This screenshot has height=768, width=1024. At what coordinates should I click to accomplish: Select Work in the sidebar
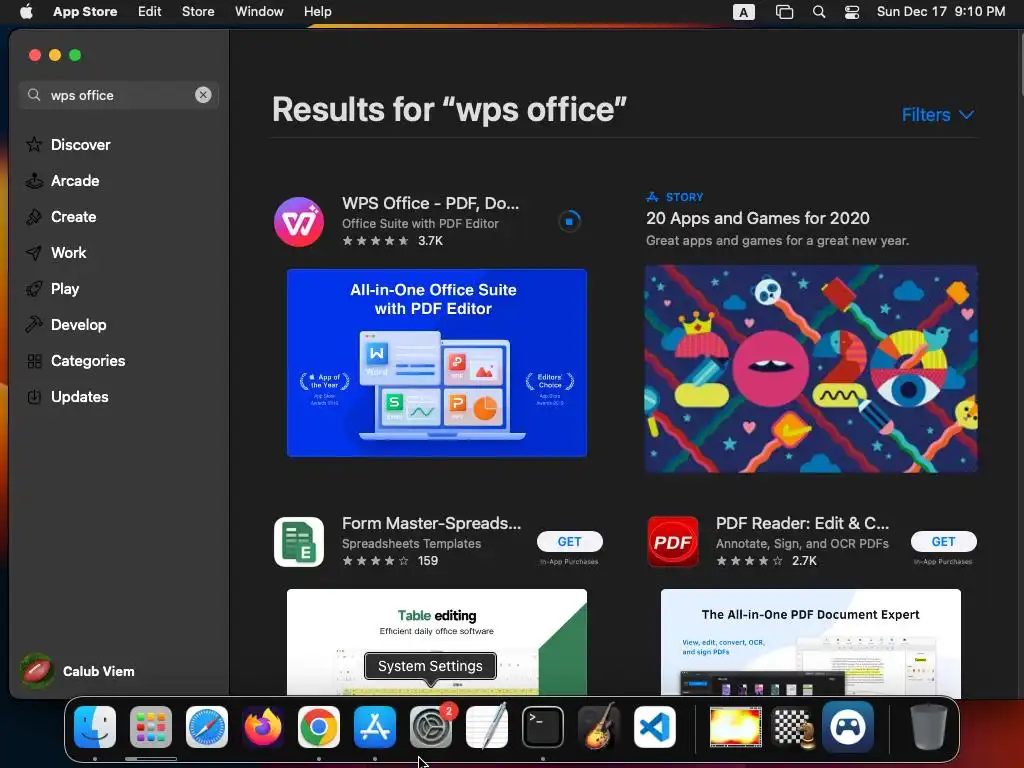tap(69, 253)
